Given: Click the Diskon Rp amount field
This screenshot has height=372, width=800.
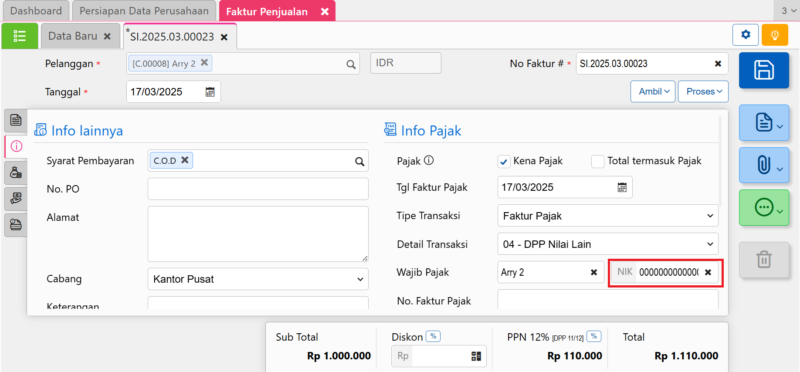Looking at the screenshot, I should click(440, 356).
